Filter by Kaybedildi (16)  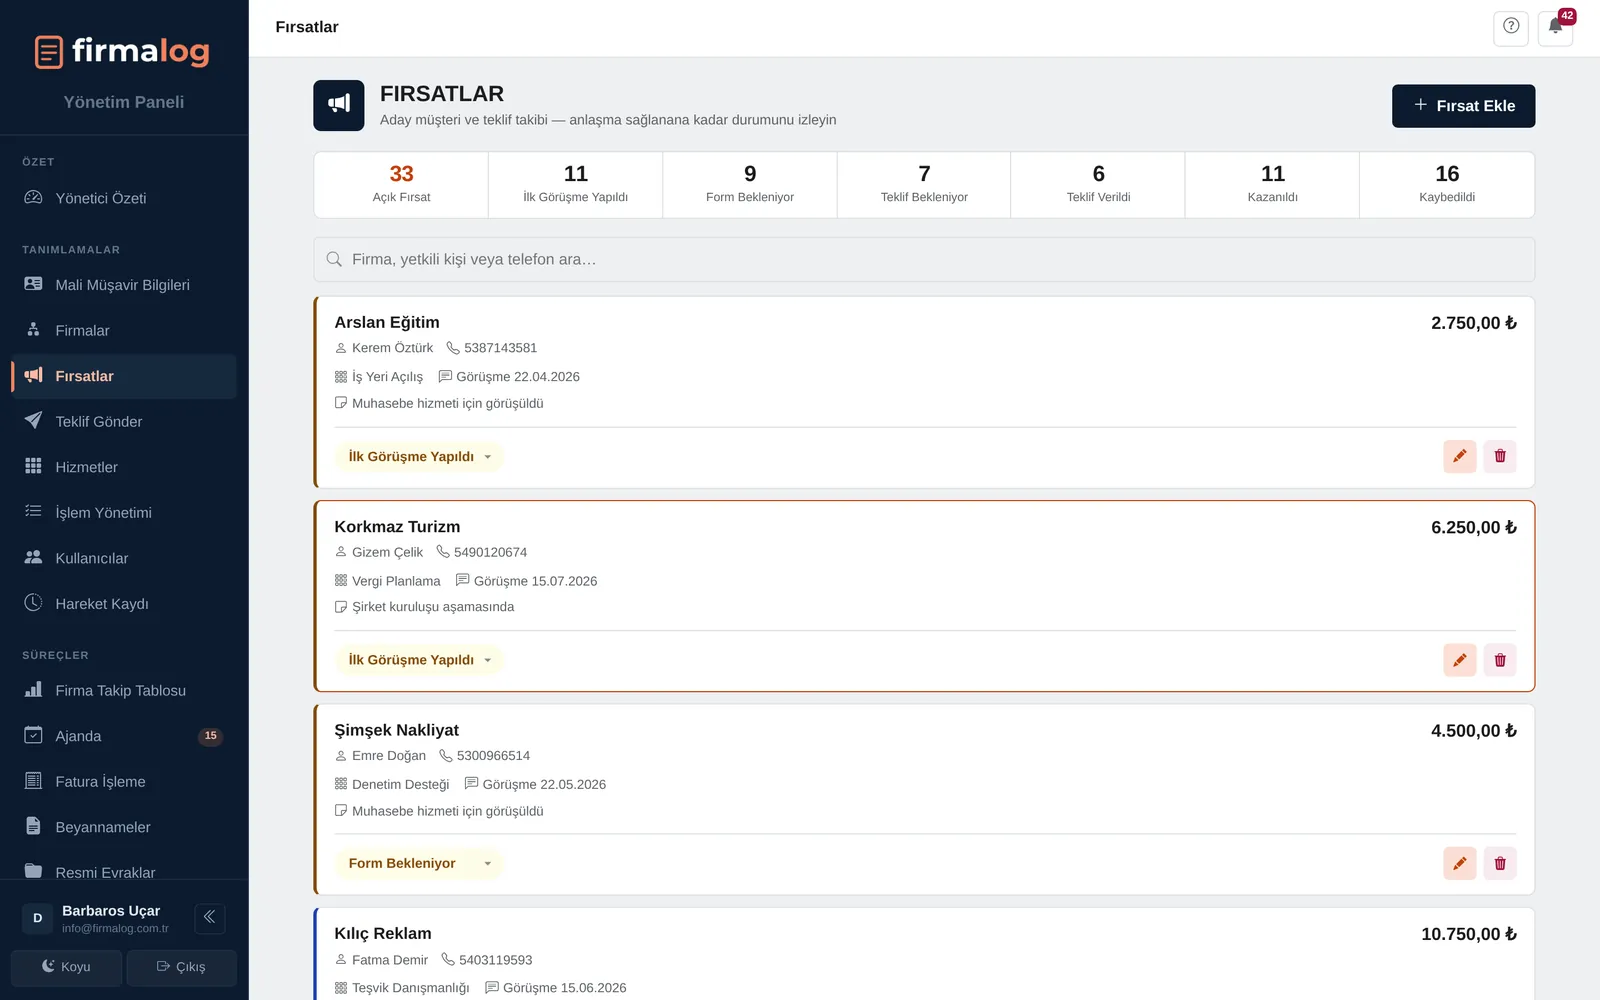pyautogui.click(x=1447, y=185)
